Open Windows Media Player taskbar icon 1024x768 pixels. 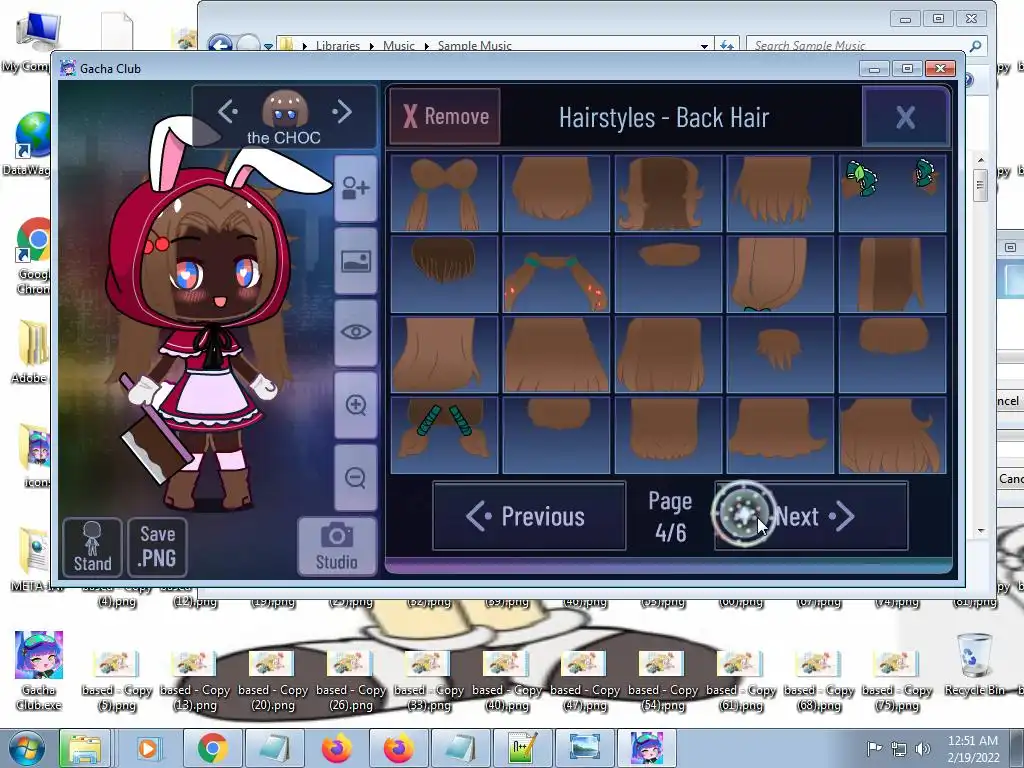pos(148,748)
